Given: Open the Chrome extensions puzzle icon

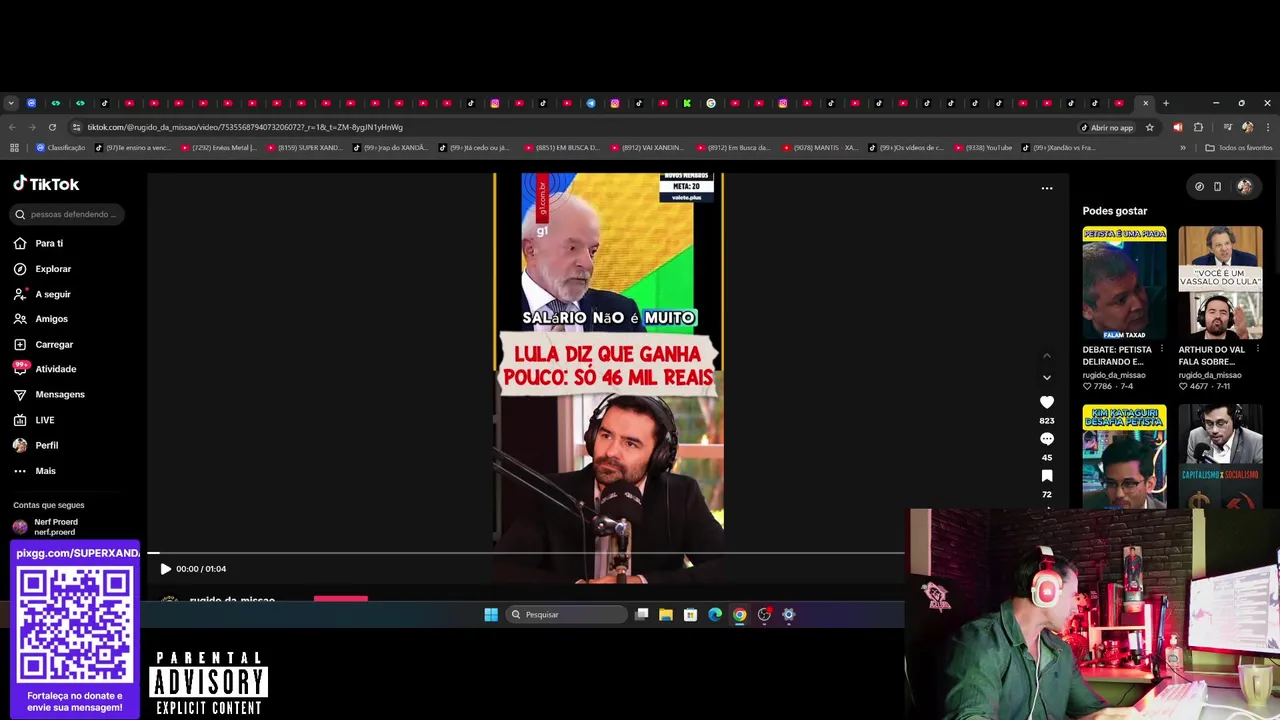Looking at the screenshot, I should tap(1199, 127).
